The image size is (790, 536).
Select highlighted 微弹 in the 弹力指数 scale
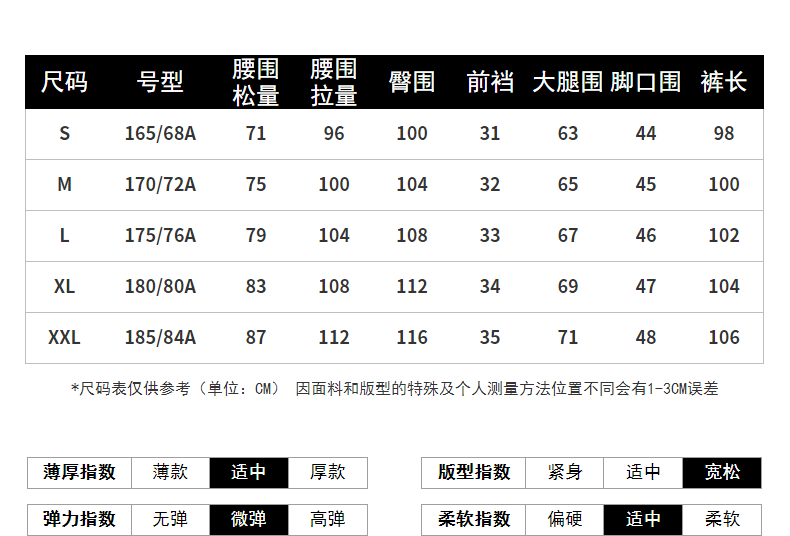point(249,519)
